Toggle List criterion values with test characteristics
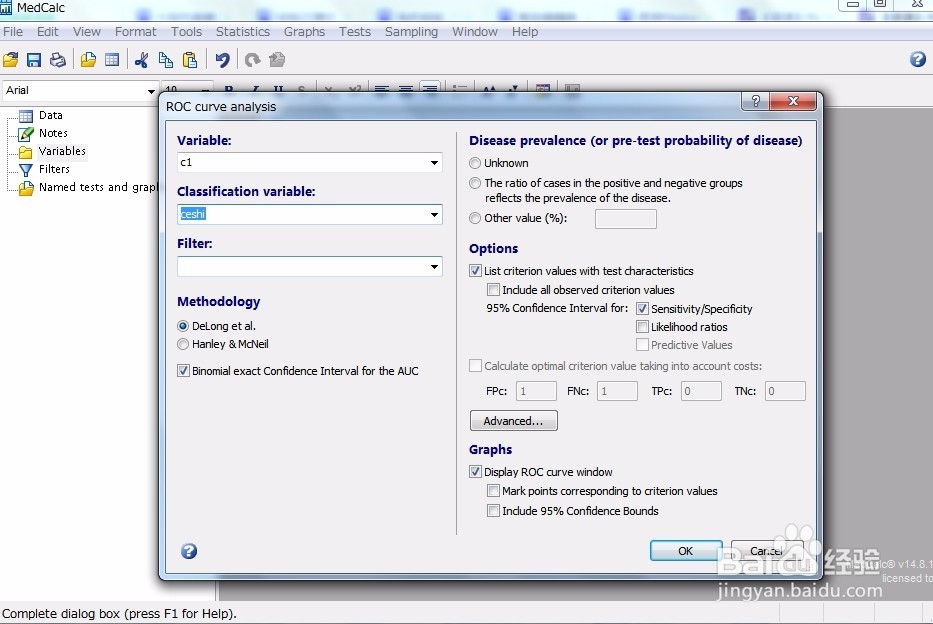 click(x=475, y=271)
